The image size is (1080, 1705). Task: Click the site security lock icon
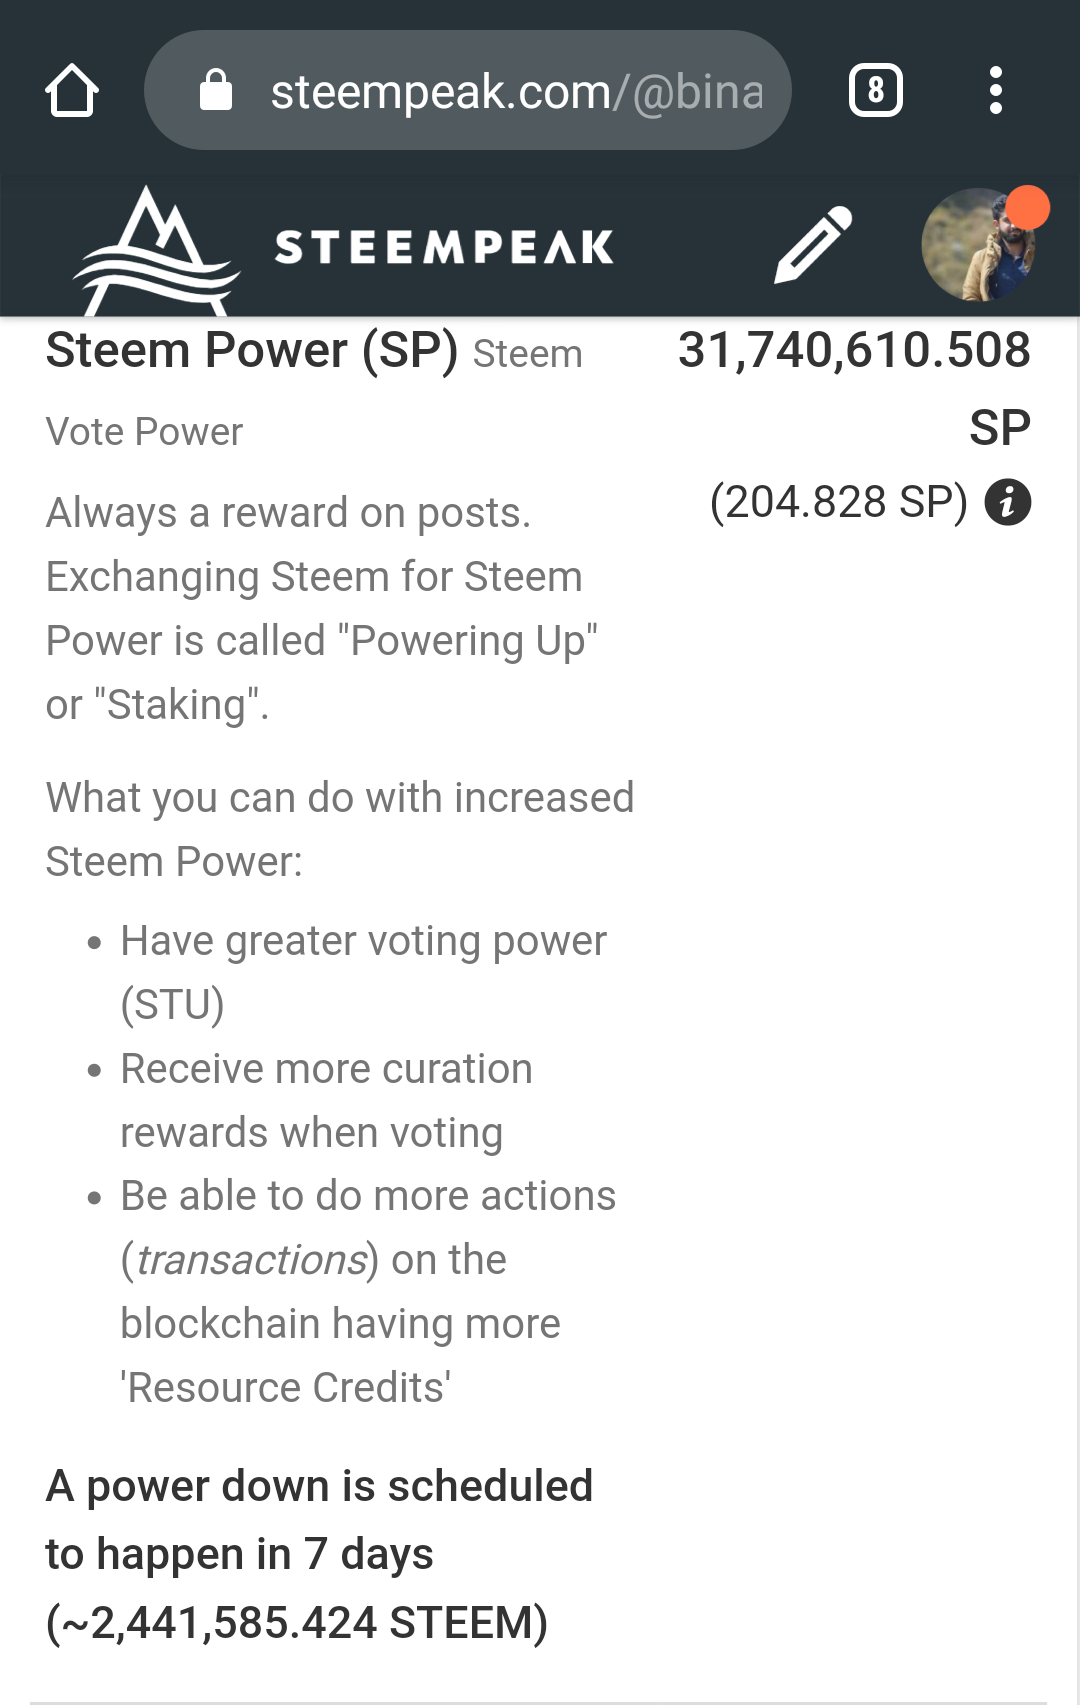[216, 90]
